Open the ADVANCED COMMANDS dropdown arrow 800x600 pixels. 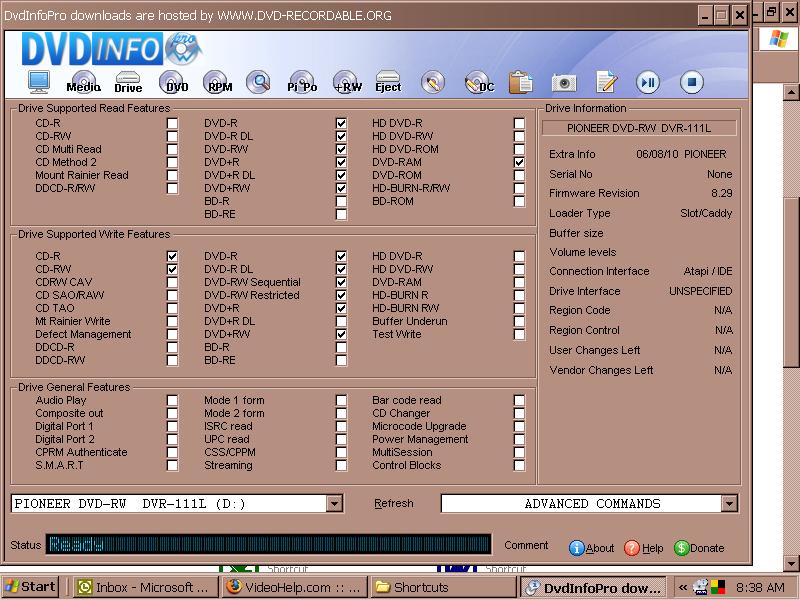[x=729, y=504]
